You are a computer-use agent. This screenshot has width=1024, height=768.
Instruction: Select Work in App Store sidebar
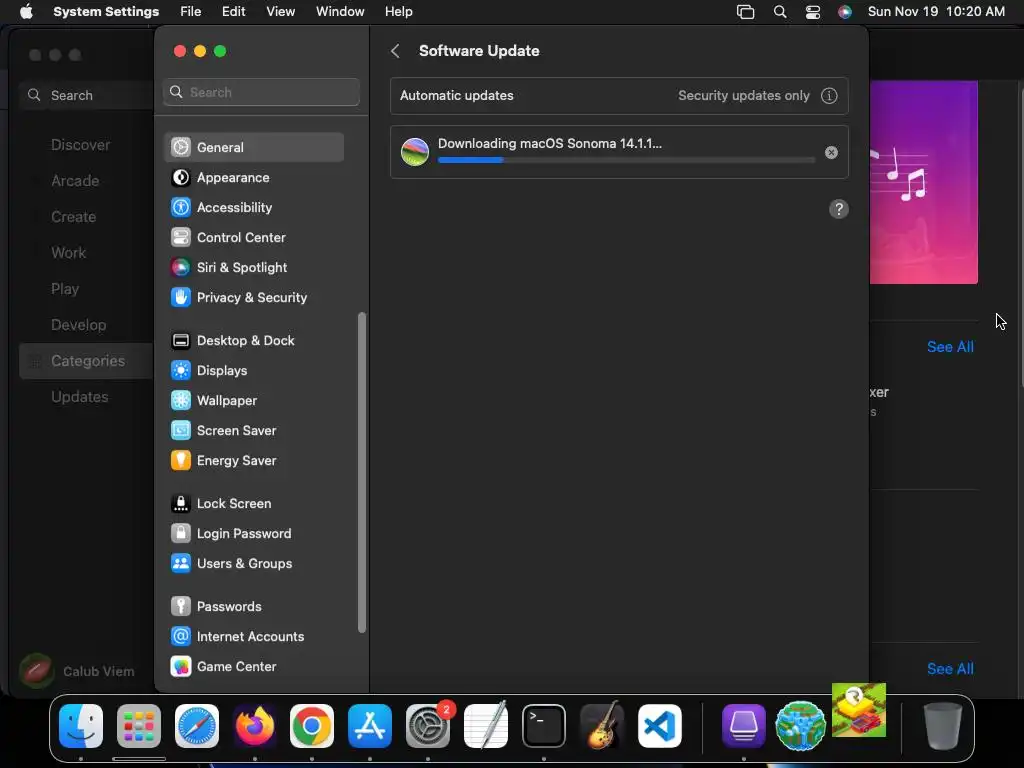coord(69,253)
